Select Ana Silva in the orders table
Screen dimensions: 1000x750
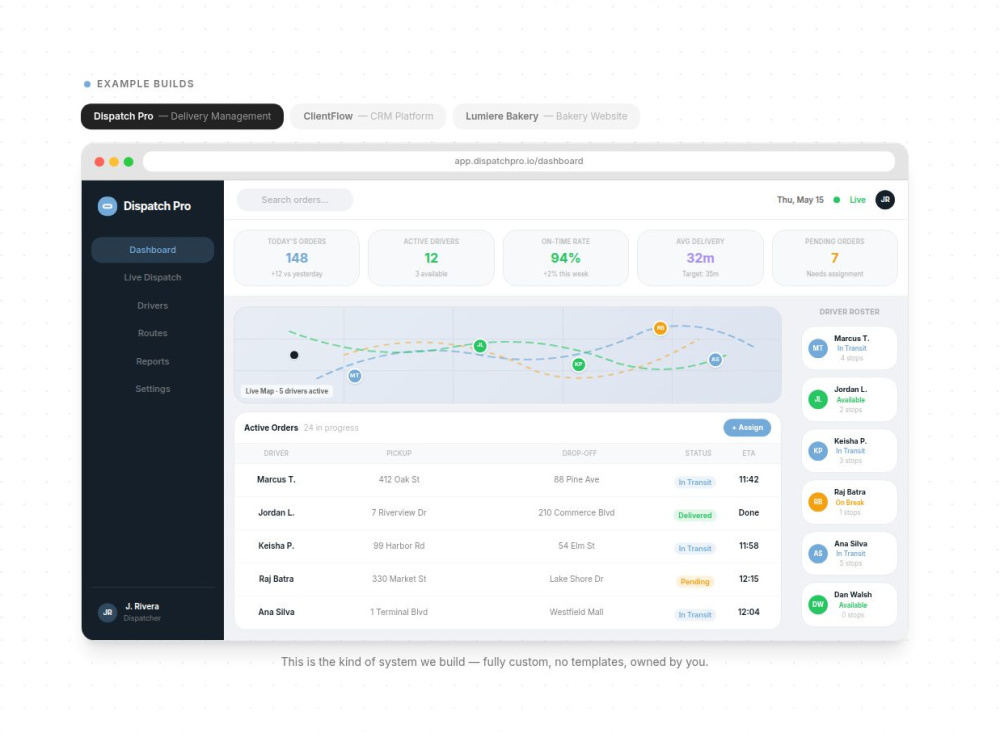[276, 612]
